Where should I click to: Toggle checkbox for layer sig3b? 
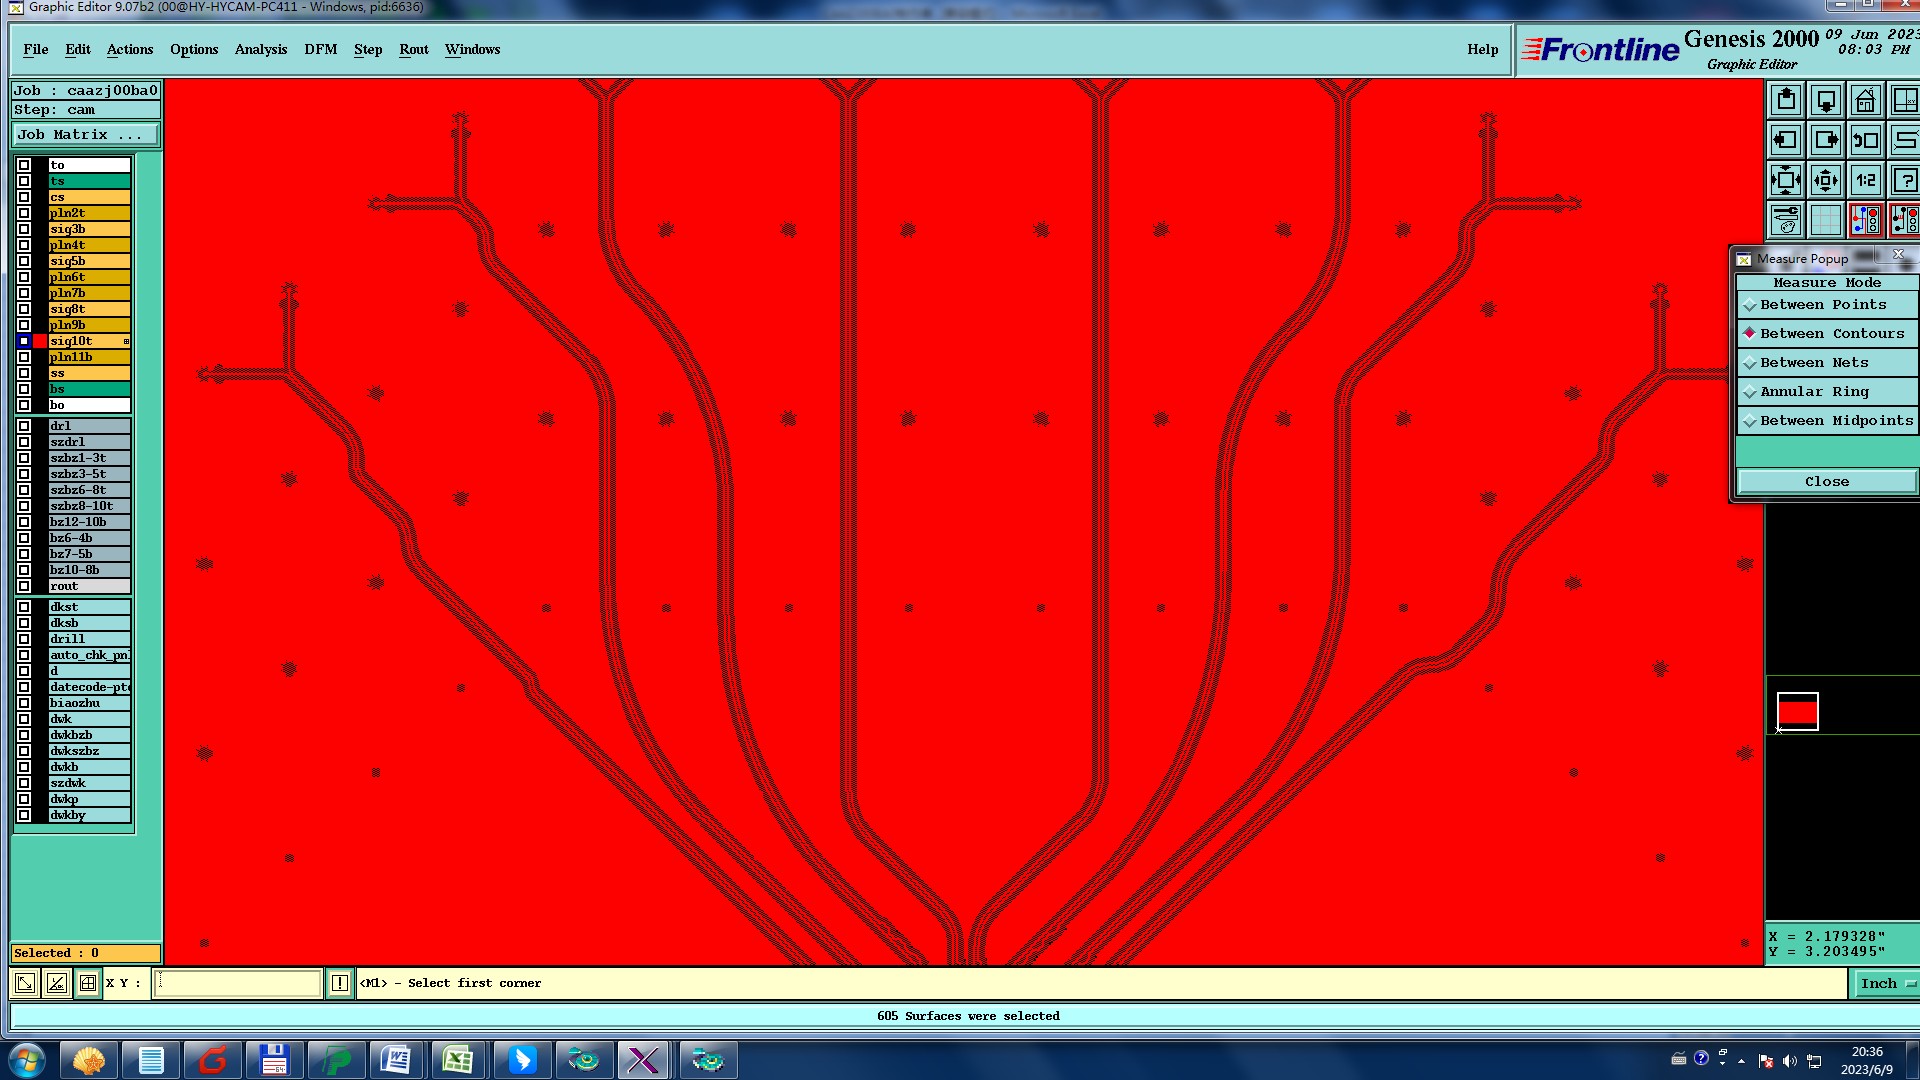(24, 229)
